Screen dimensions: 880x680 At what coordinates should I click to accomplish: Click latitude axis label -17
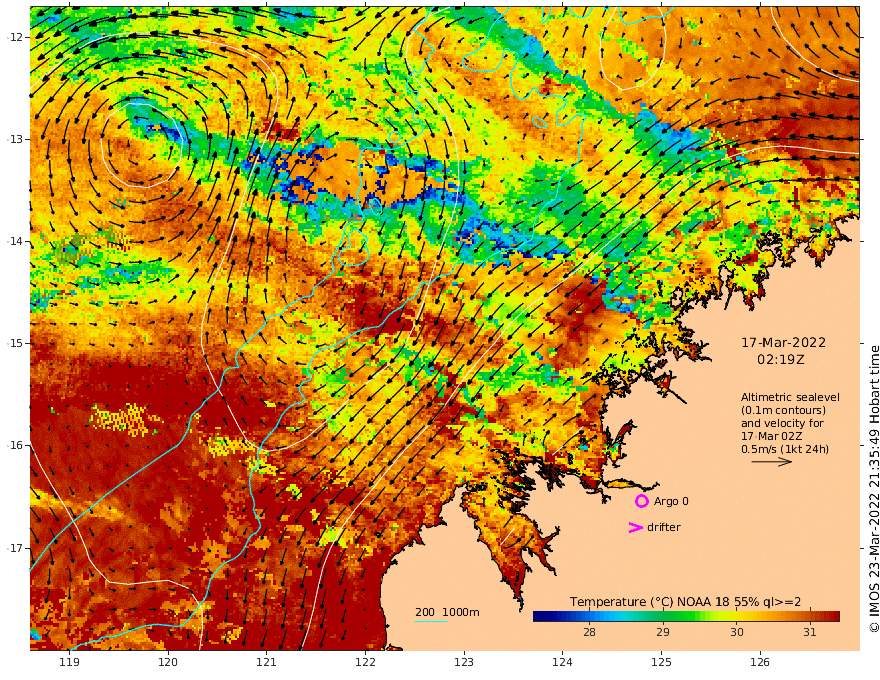click(15, 548)
